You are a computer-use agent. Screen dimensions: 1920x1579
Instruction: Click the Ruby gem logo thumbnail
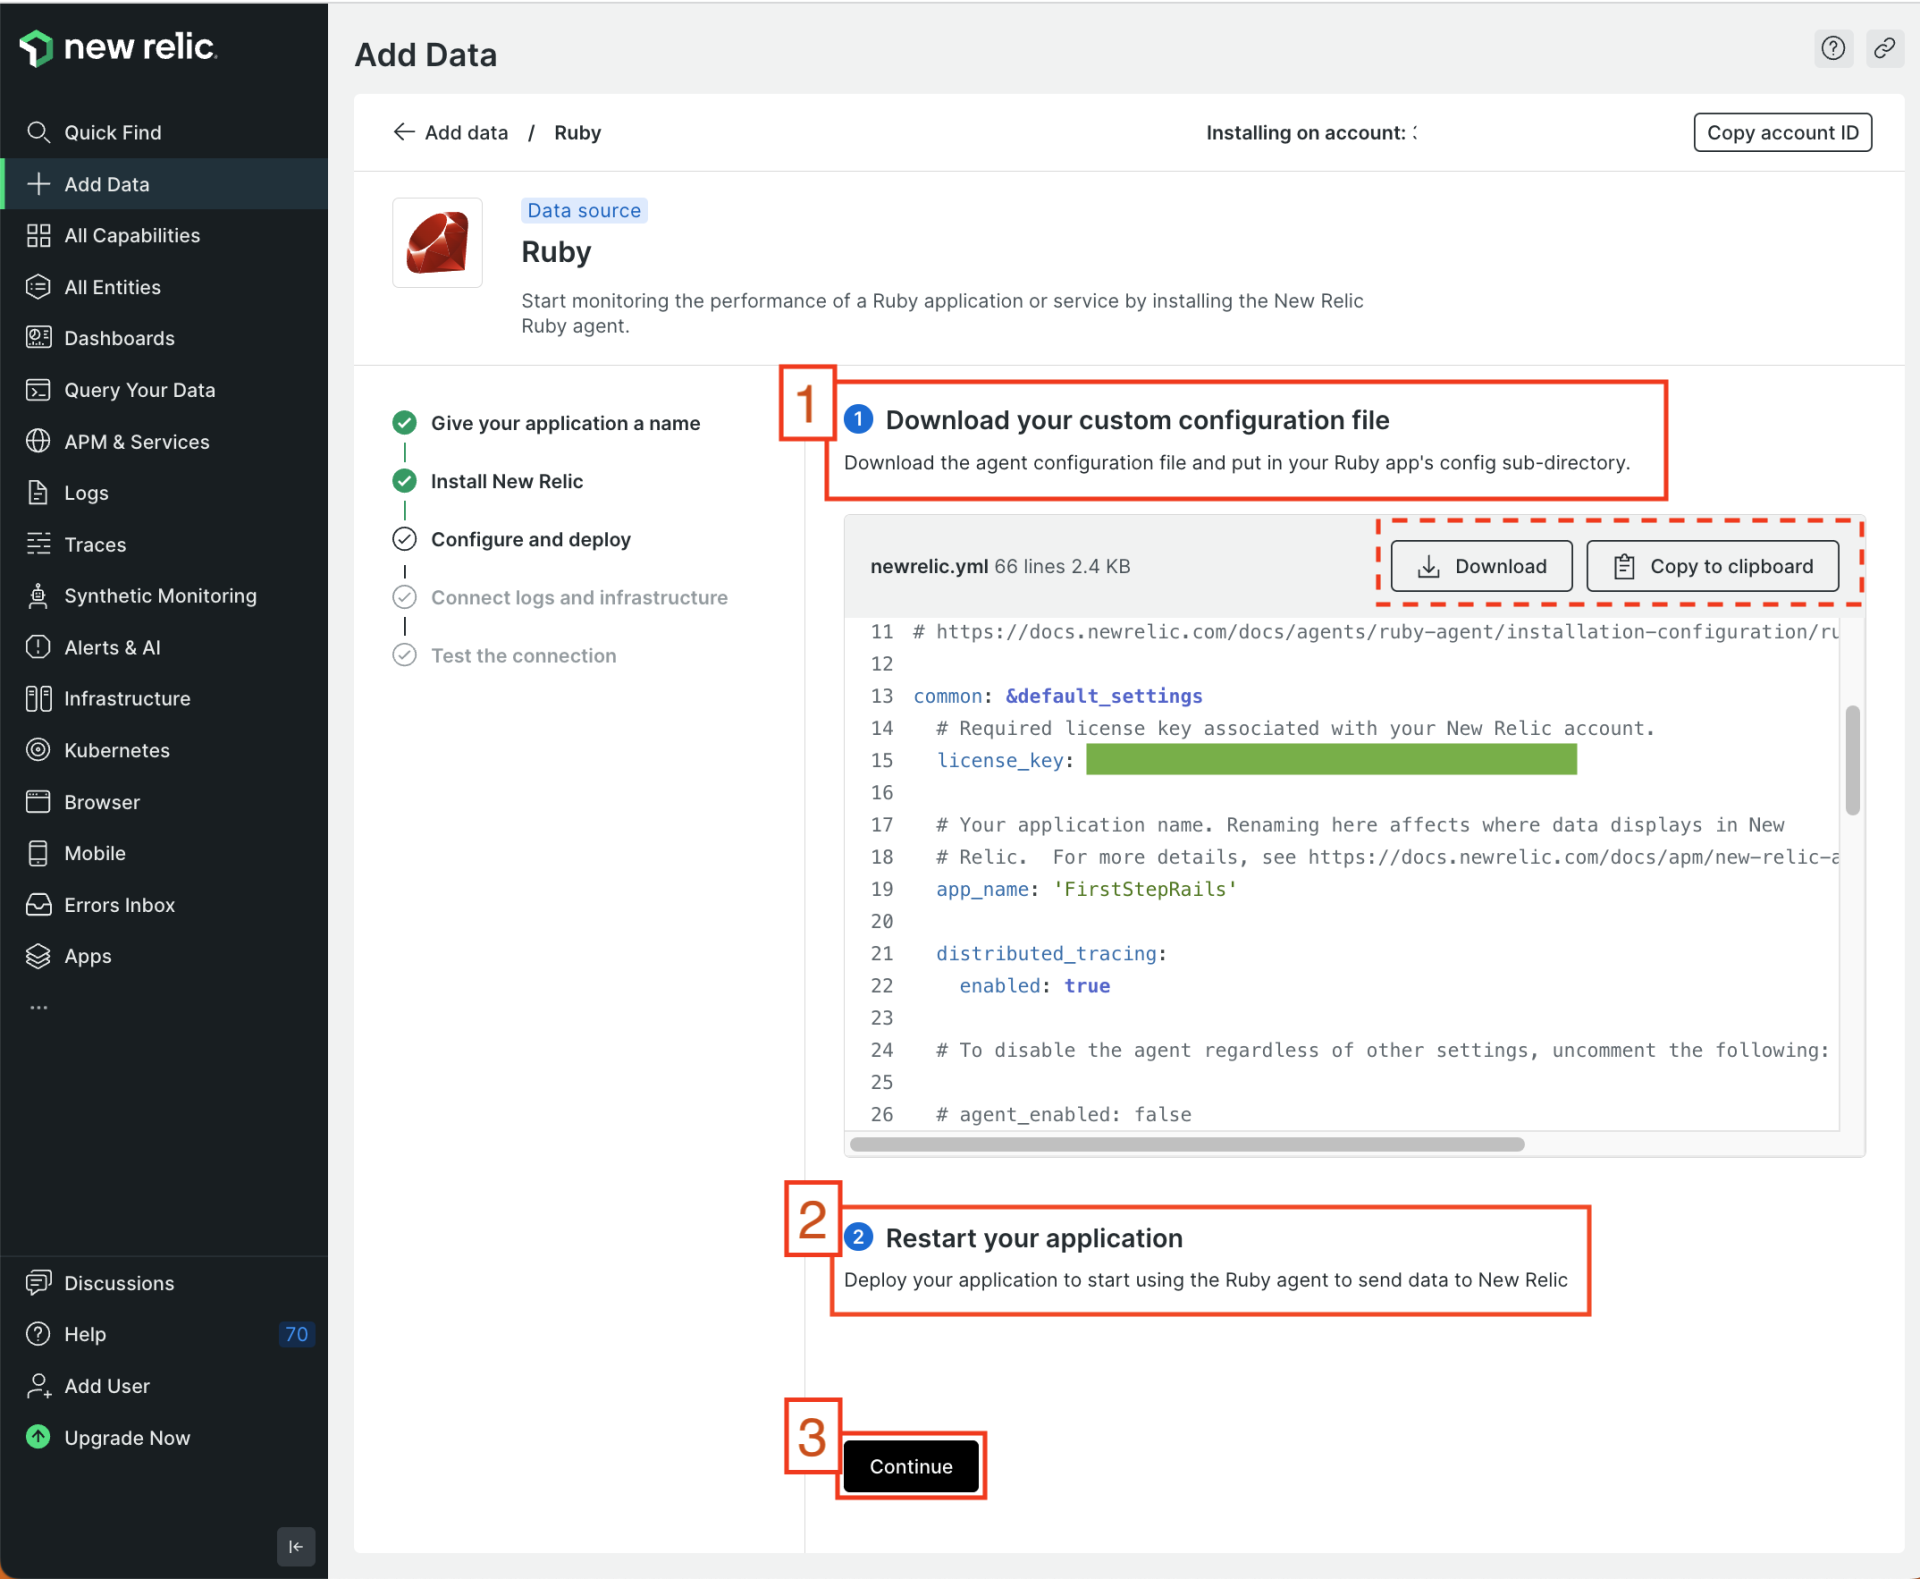click(437, 243)
